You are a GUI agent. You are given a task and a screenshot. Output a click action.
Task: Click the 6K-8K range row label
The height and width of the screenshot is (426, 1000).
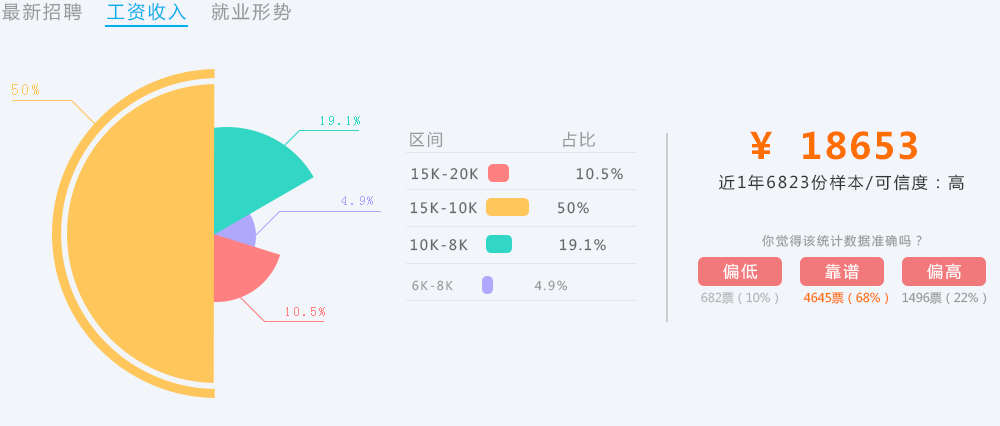432,286
